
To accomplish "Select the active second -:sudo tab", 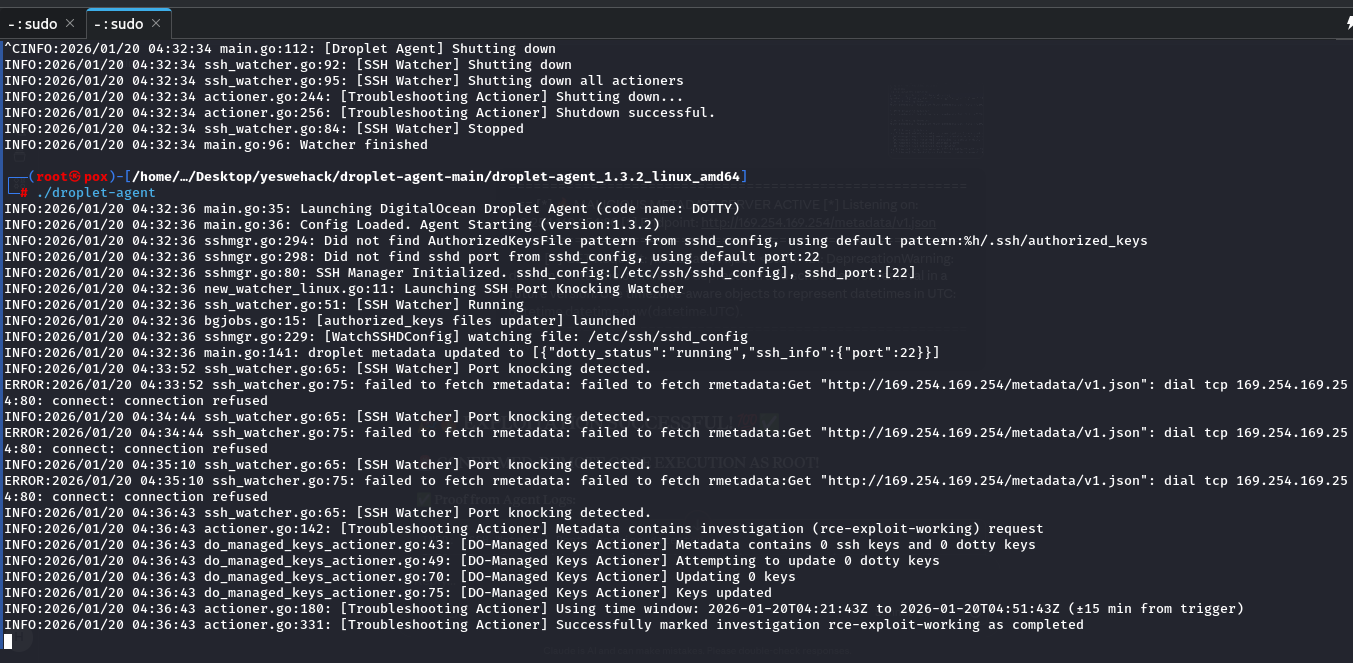I will tap(118, 24).
